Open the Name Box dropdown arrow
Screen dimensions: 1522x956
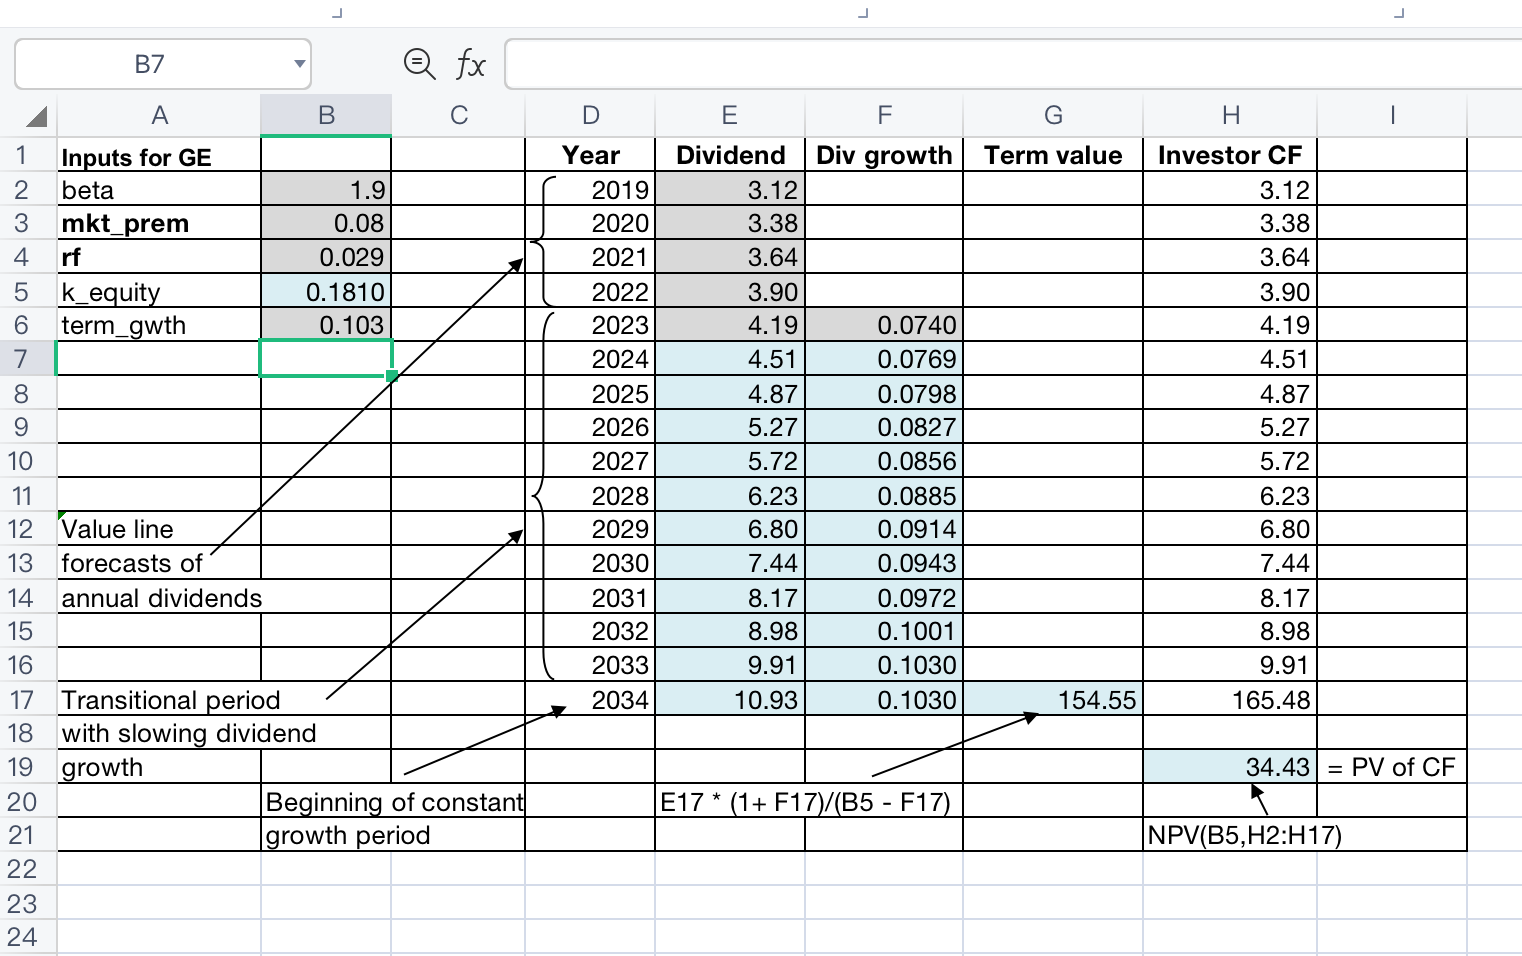pyautogui.click(x=299, y=64)
